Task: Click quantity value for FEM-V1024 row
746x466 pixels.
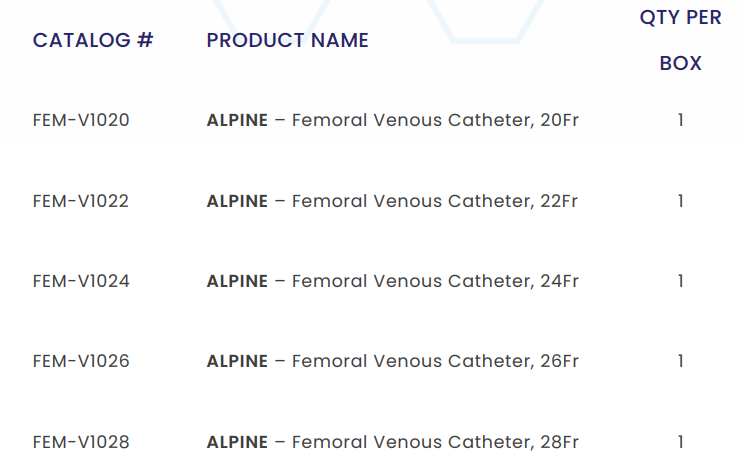Action: pyautogui.click(x=681, y=281)
